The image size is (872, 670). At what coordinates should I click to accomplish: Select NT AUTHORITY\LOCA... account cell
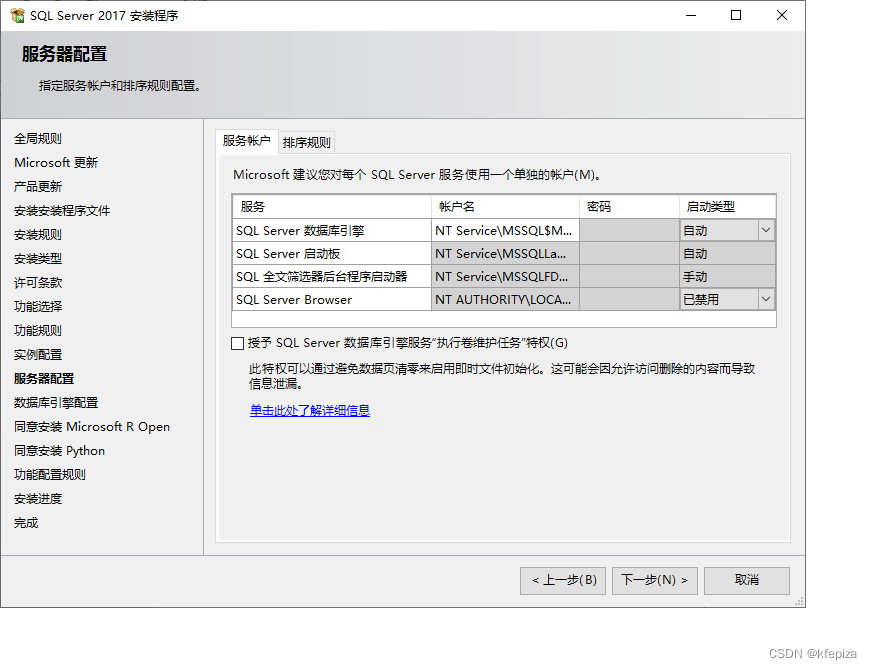[505, 299]
